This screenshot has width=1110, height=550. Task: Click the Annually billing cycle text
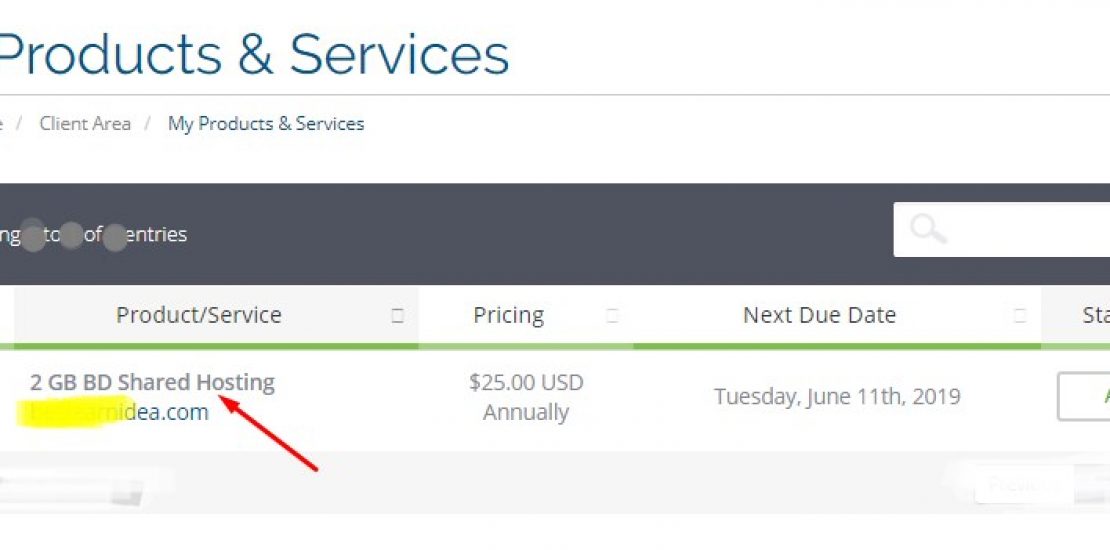[x=526, y=412]
